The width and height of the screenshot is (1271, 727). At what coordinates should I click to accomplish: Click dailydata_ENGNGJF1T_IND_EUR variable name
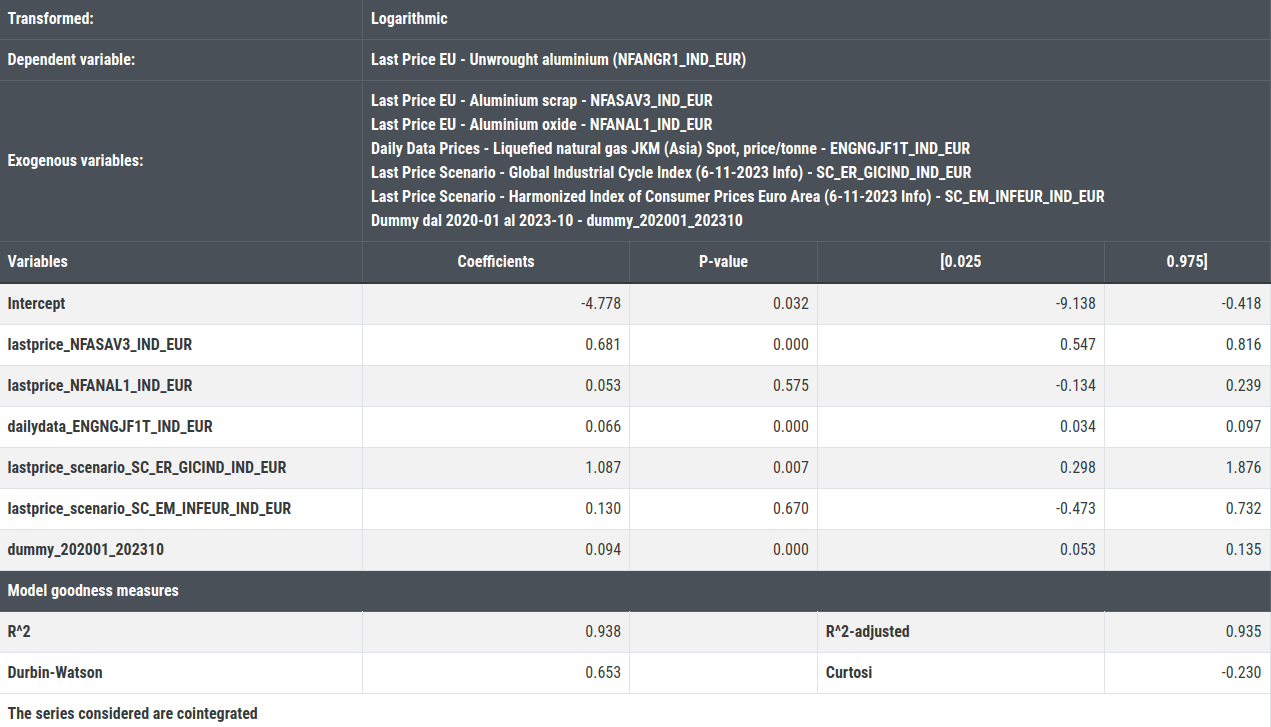coord(110,426)
